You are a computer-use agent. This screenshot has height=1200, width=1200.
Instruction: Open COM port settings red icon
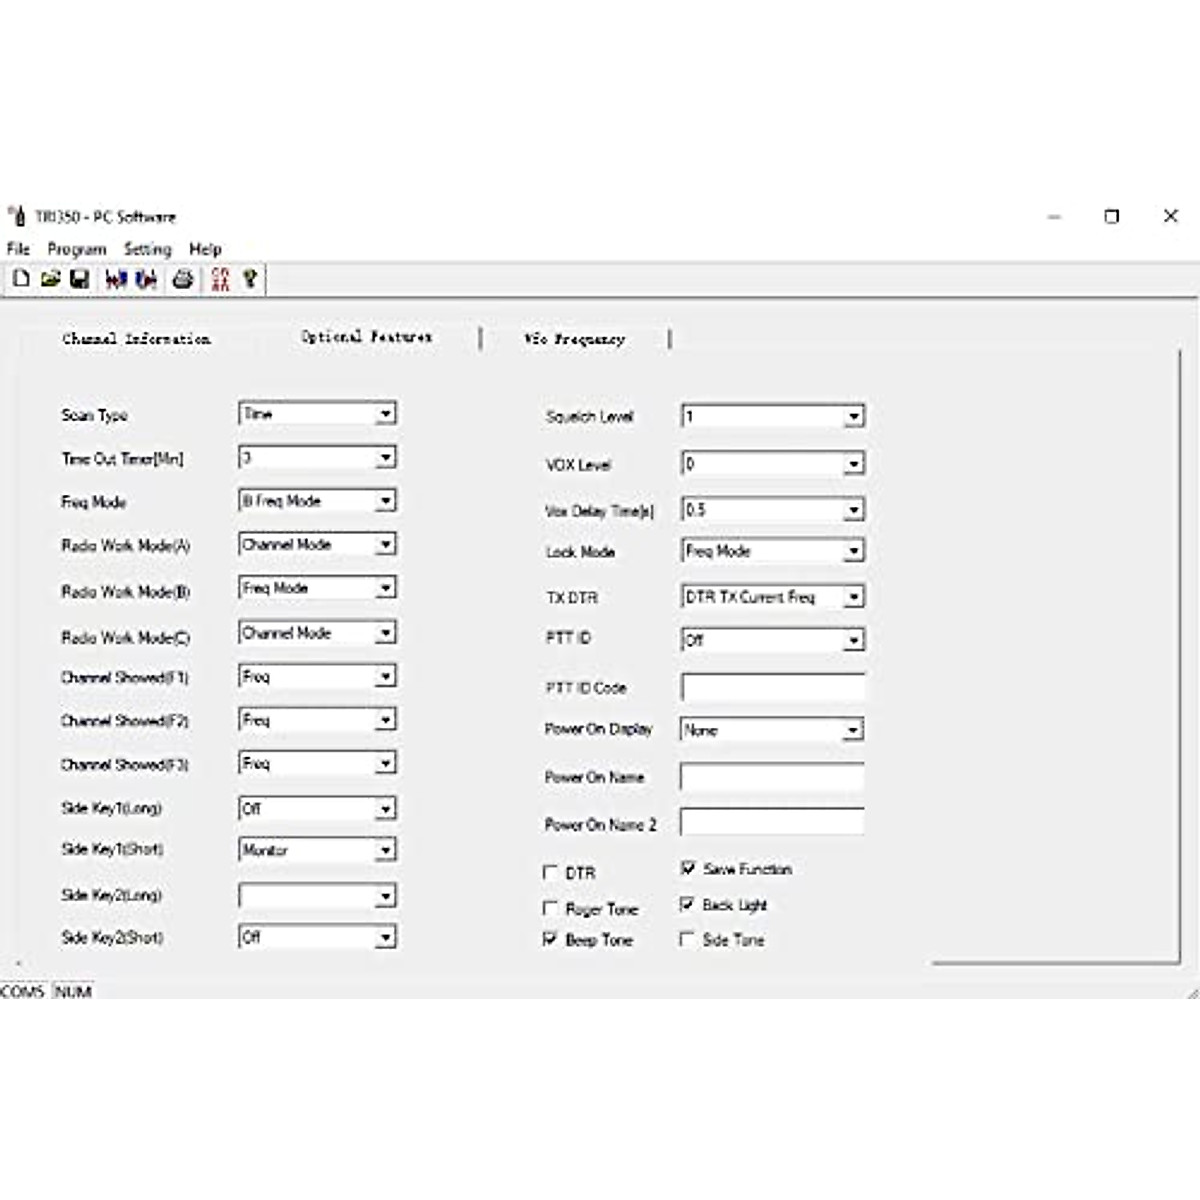pyautogui.click(x=221, y=279)
